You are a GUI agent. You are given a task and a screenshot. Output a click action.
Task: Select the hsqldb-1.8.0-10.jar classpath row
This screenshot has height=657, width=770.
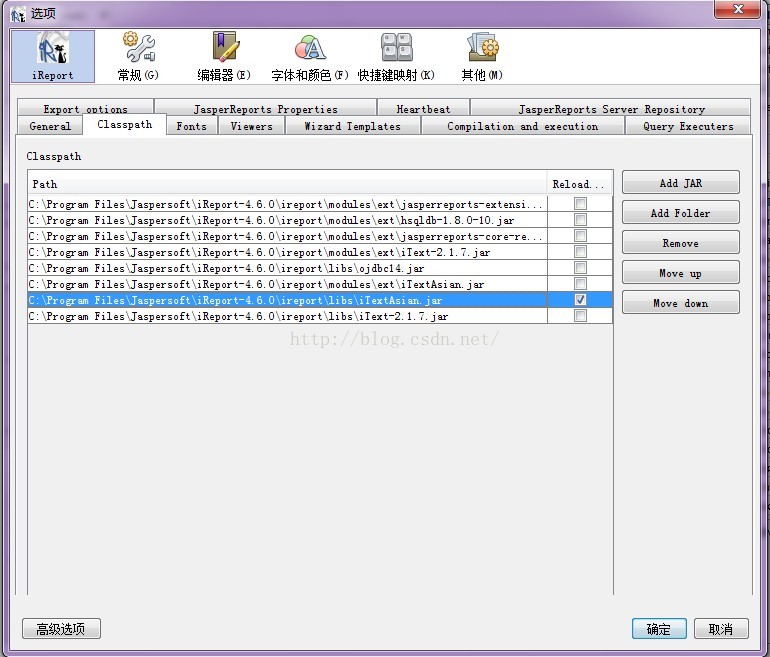(287, 219)
